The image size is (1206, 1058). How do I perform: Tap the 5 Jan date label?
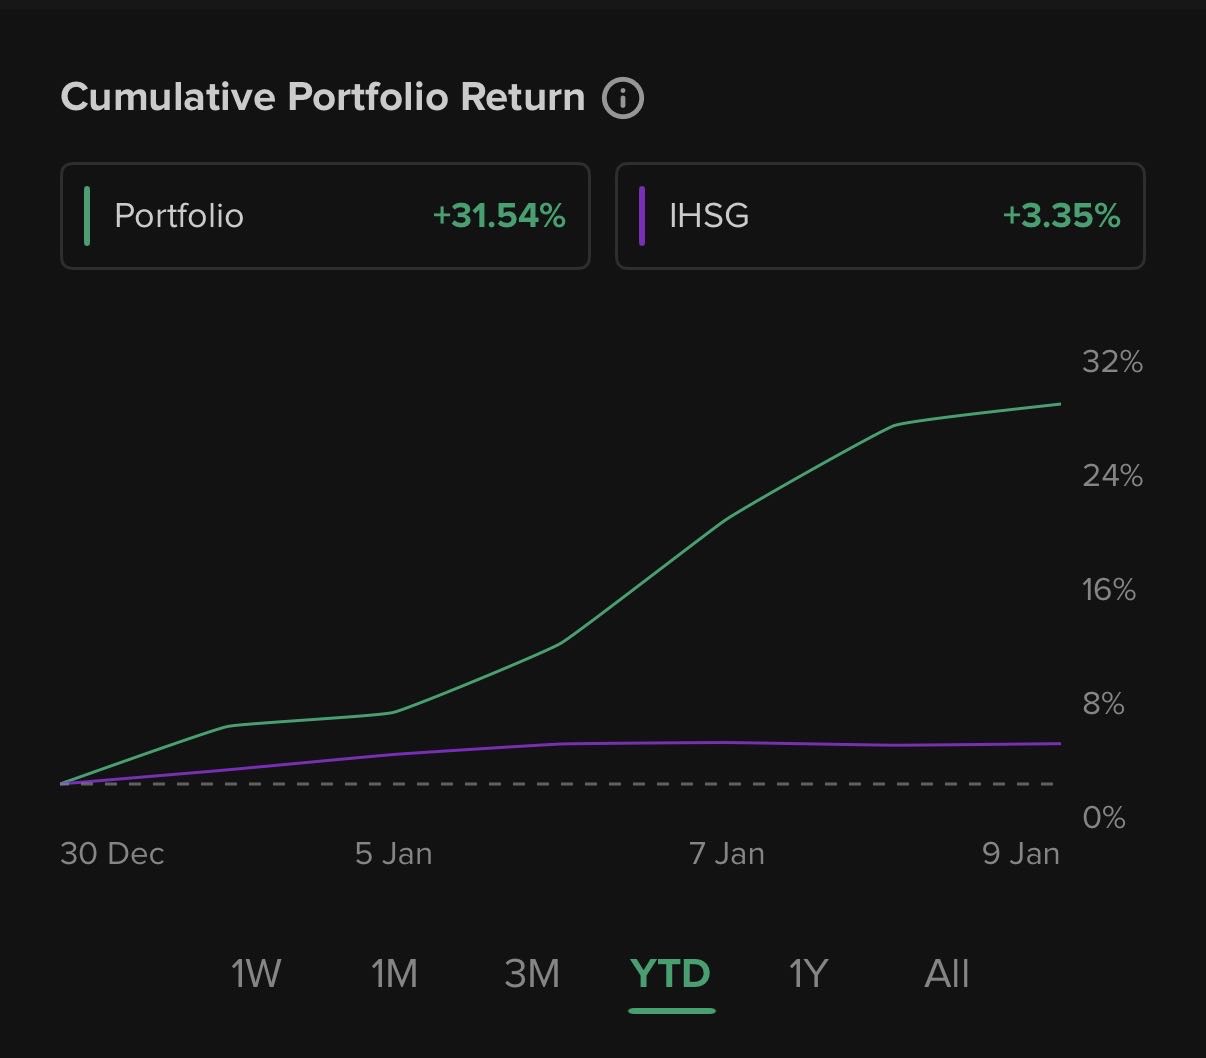tap(394, 853)
